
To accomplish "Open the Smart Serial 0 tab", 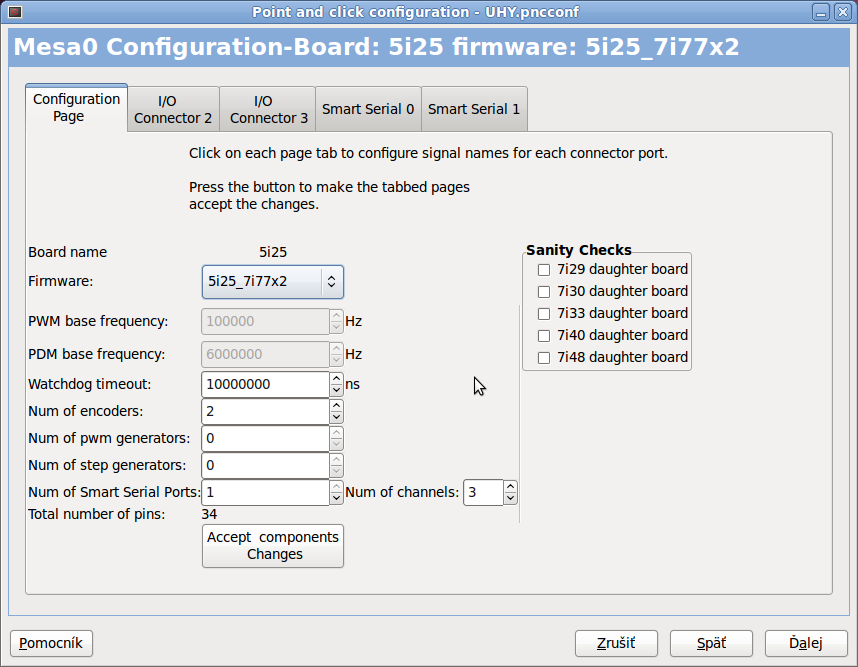I will point(368,109).
